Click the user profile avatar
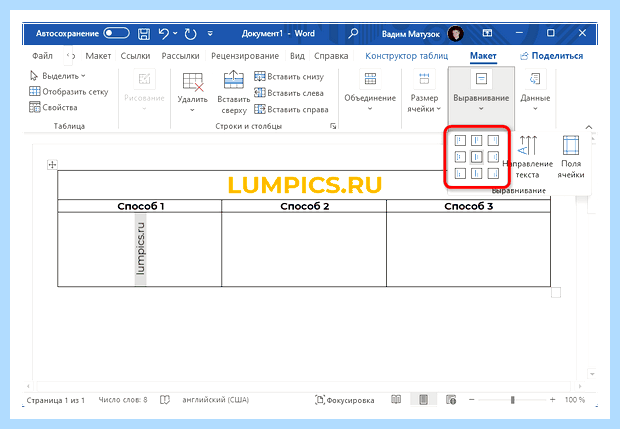620x429 pixels. [456, 34]
